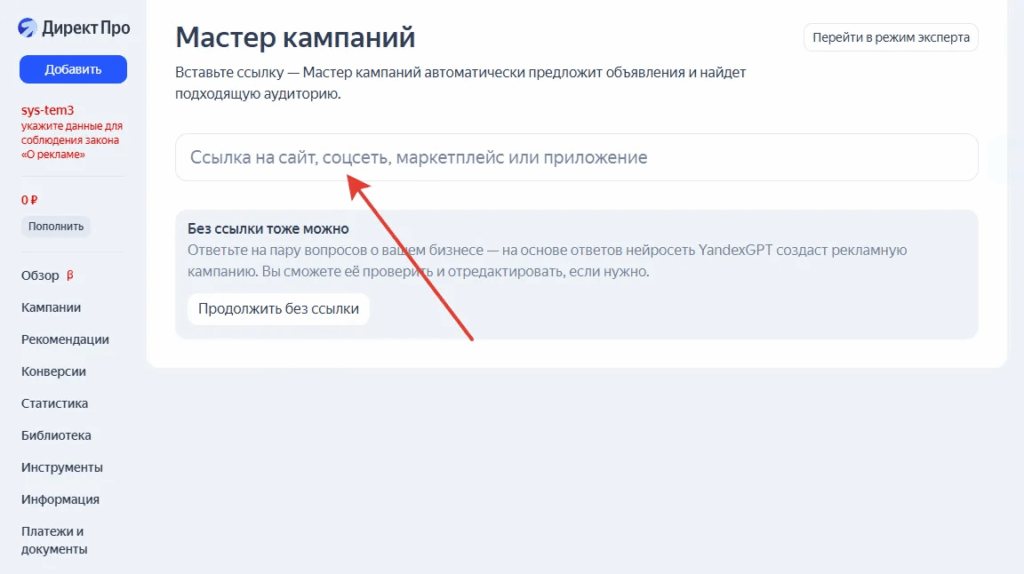
Task: Open Рекомендации in the sidebar
Action: 65,340
